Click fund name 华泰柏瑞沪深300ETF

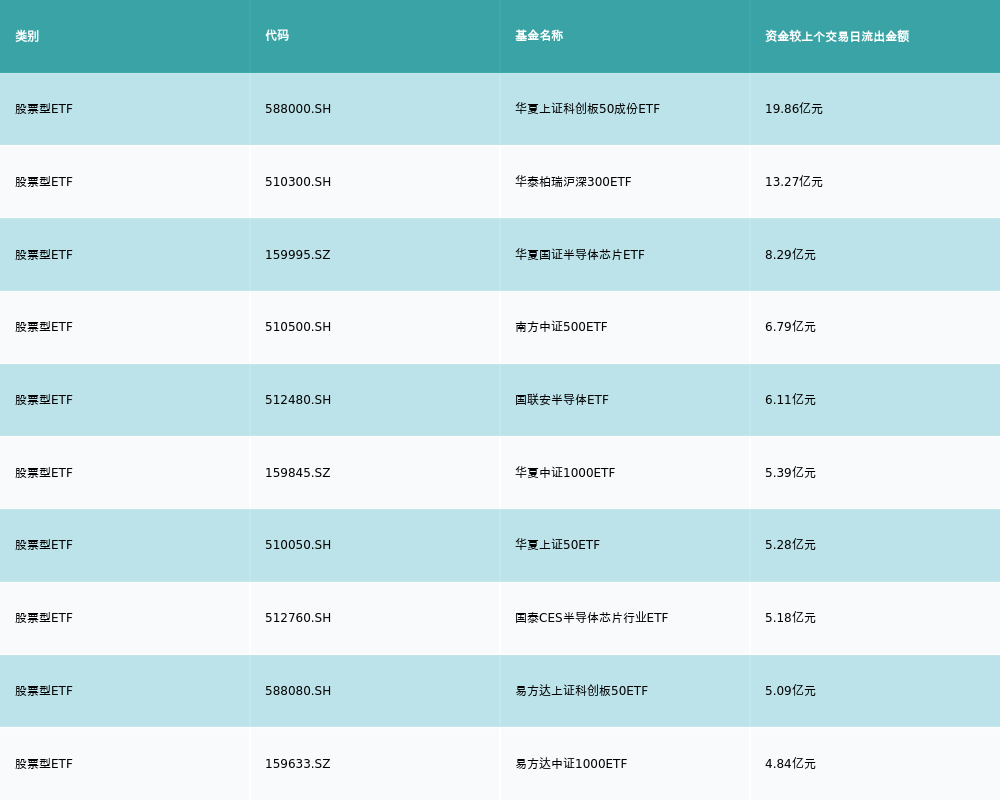(573, 182)
